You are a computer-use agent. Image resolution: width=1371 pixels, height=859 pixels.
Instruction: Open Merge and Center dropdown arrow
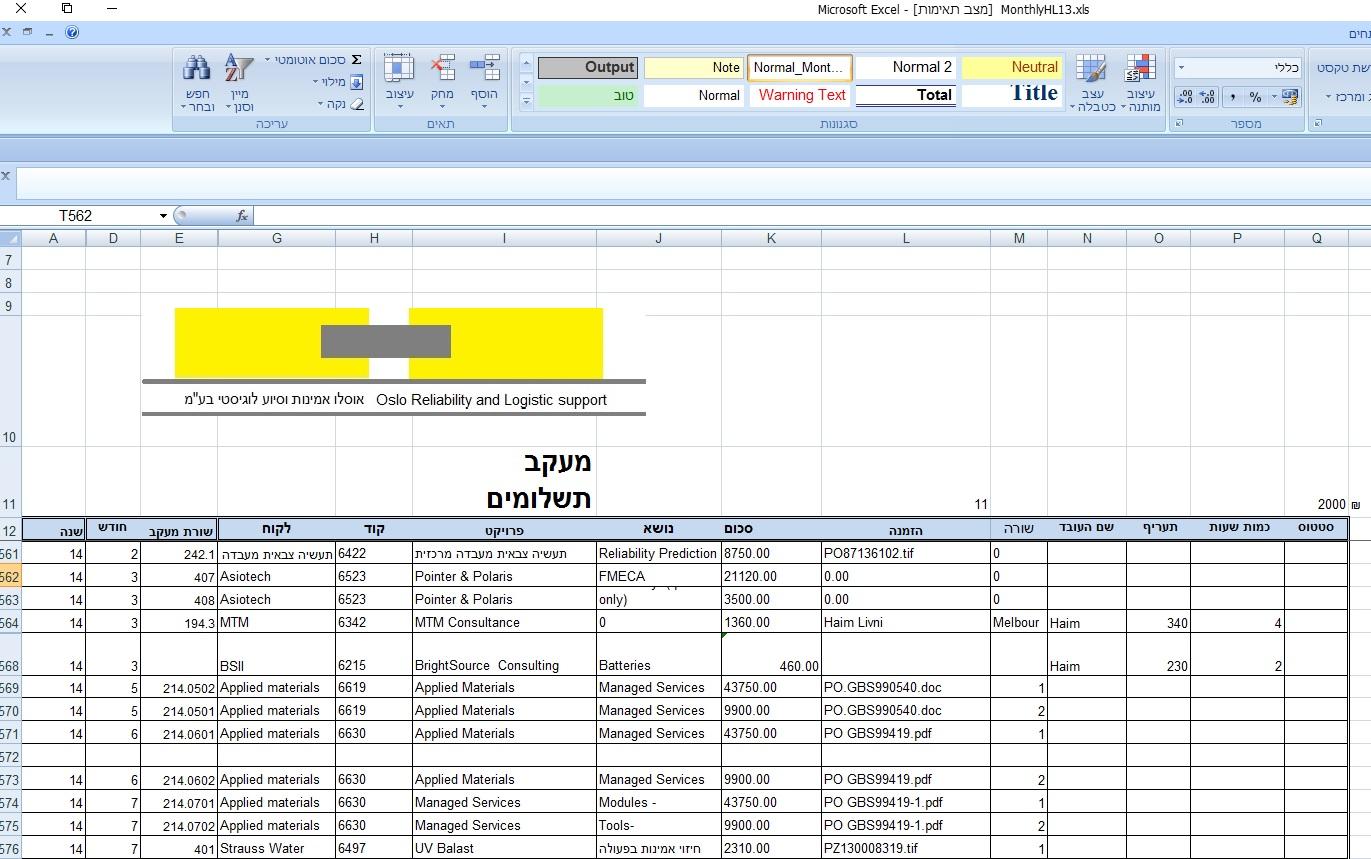click(x=1329, y=97)
